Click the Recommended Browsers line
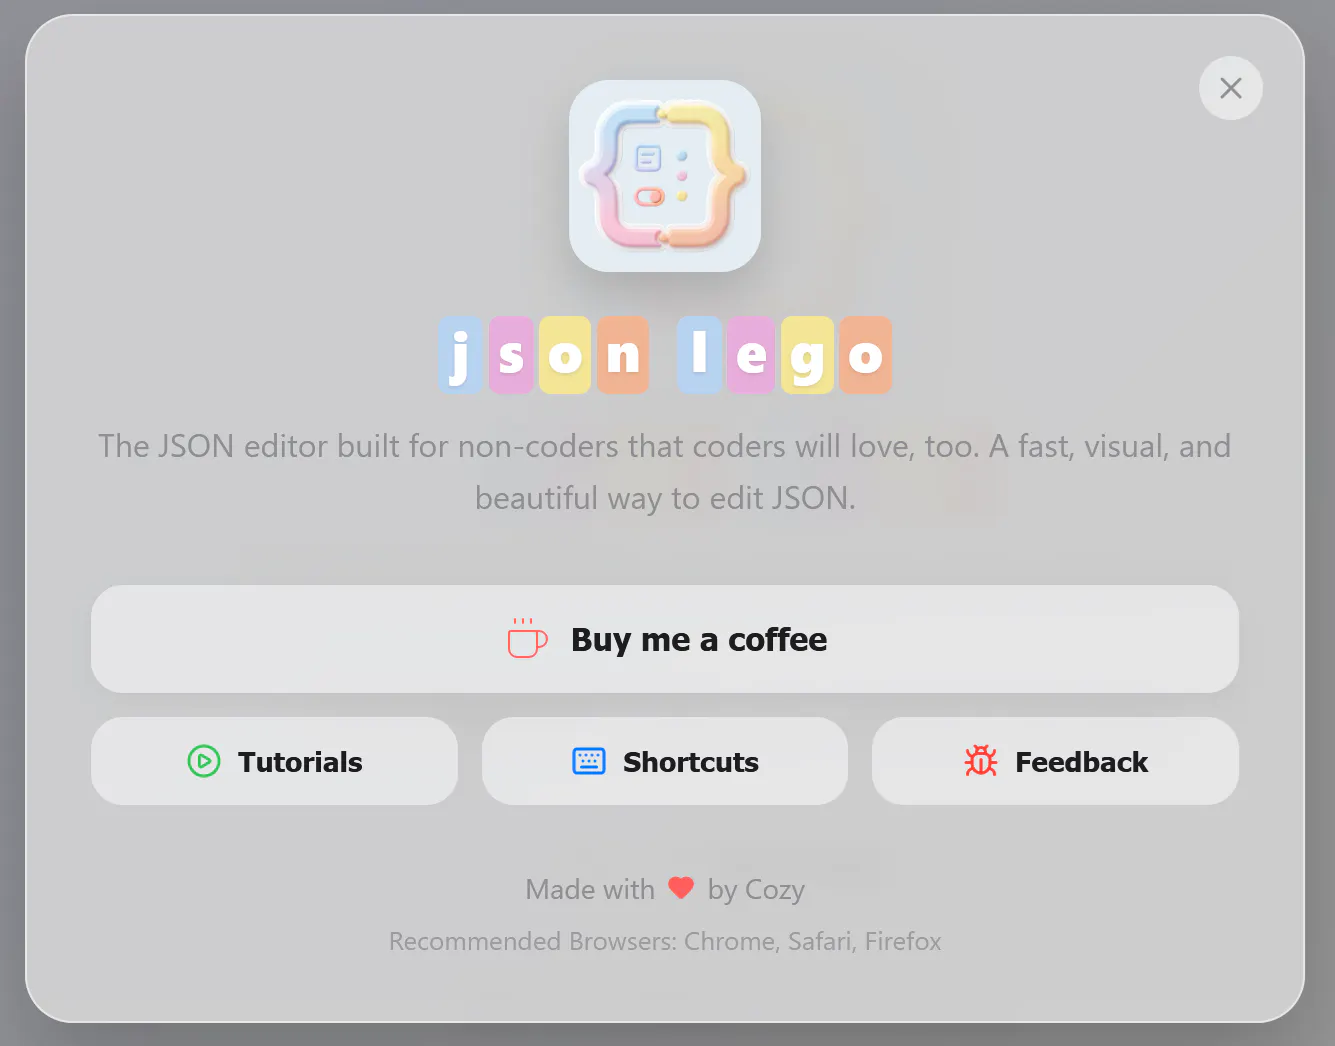This screenshot has height=1046, width=1335. pos(665,941)
